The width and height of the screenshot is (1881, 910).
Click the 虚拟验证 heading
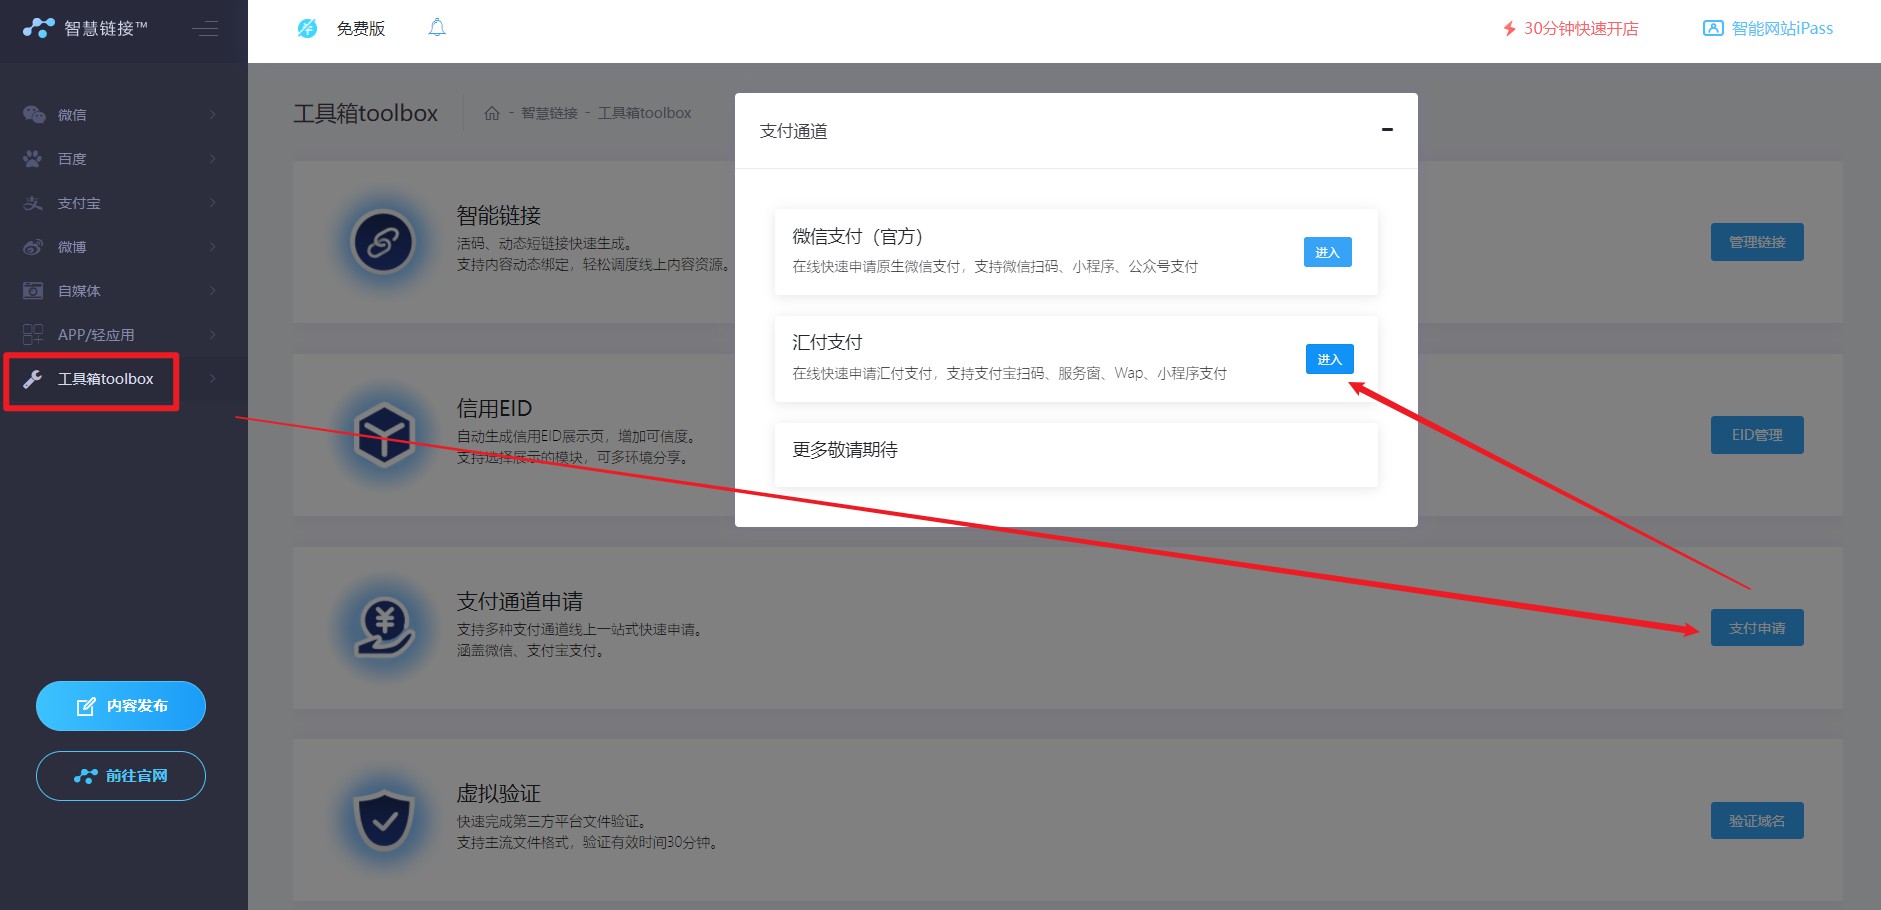[498, 793]
